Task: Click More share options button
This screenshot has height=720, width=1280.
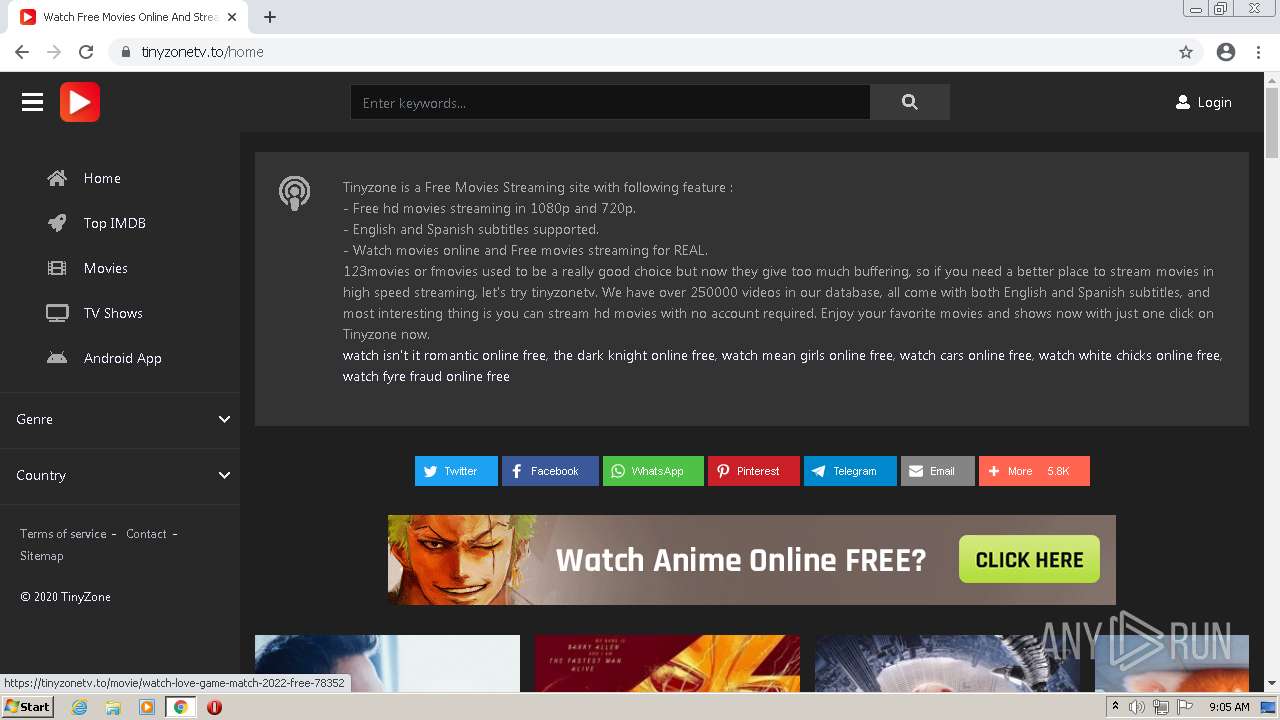Action: [1034, 471]
